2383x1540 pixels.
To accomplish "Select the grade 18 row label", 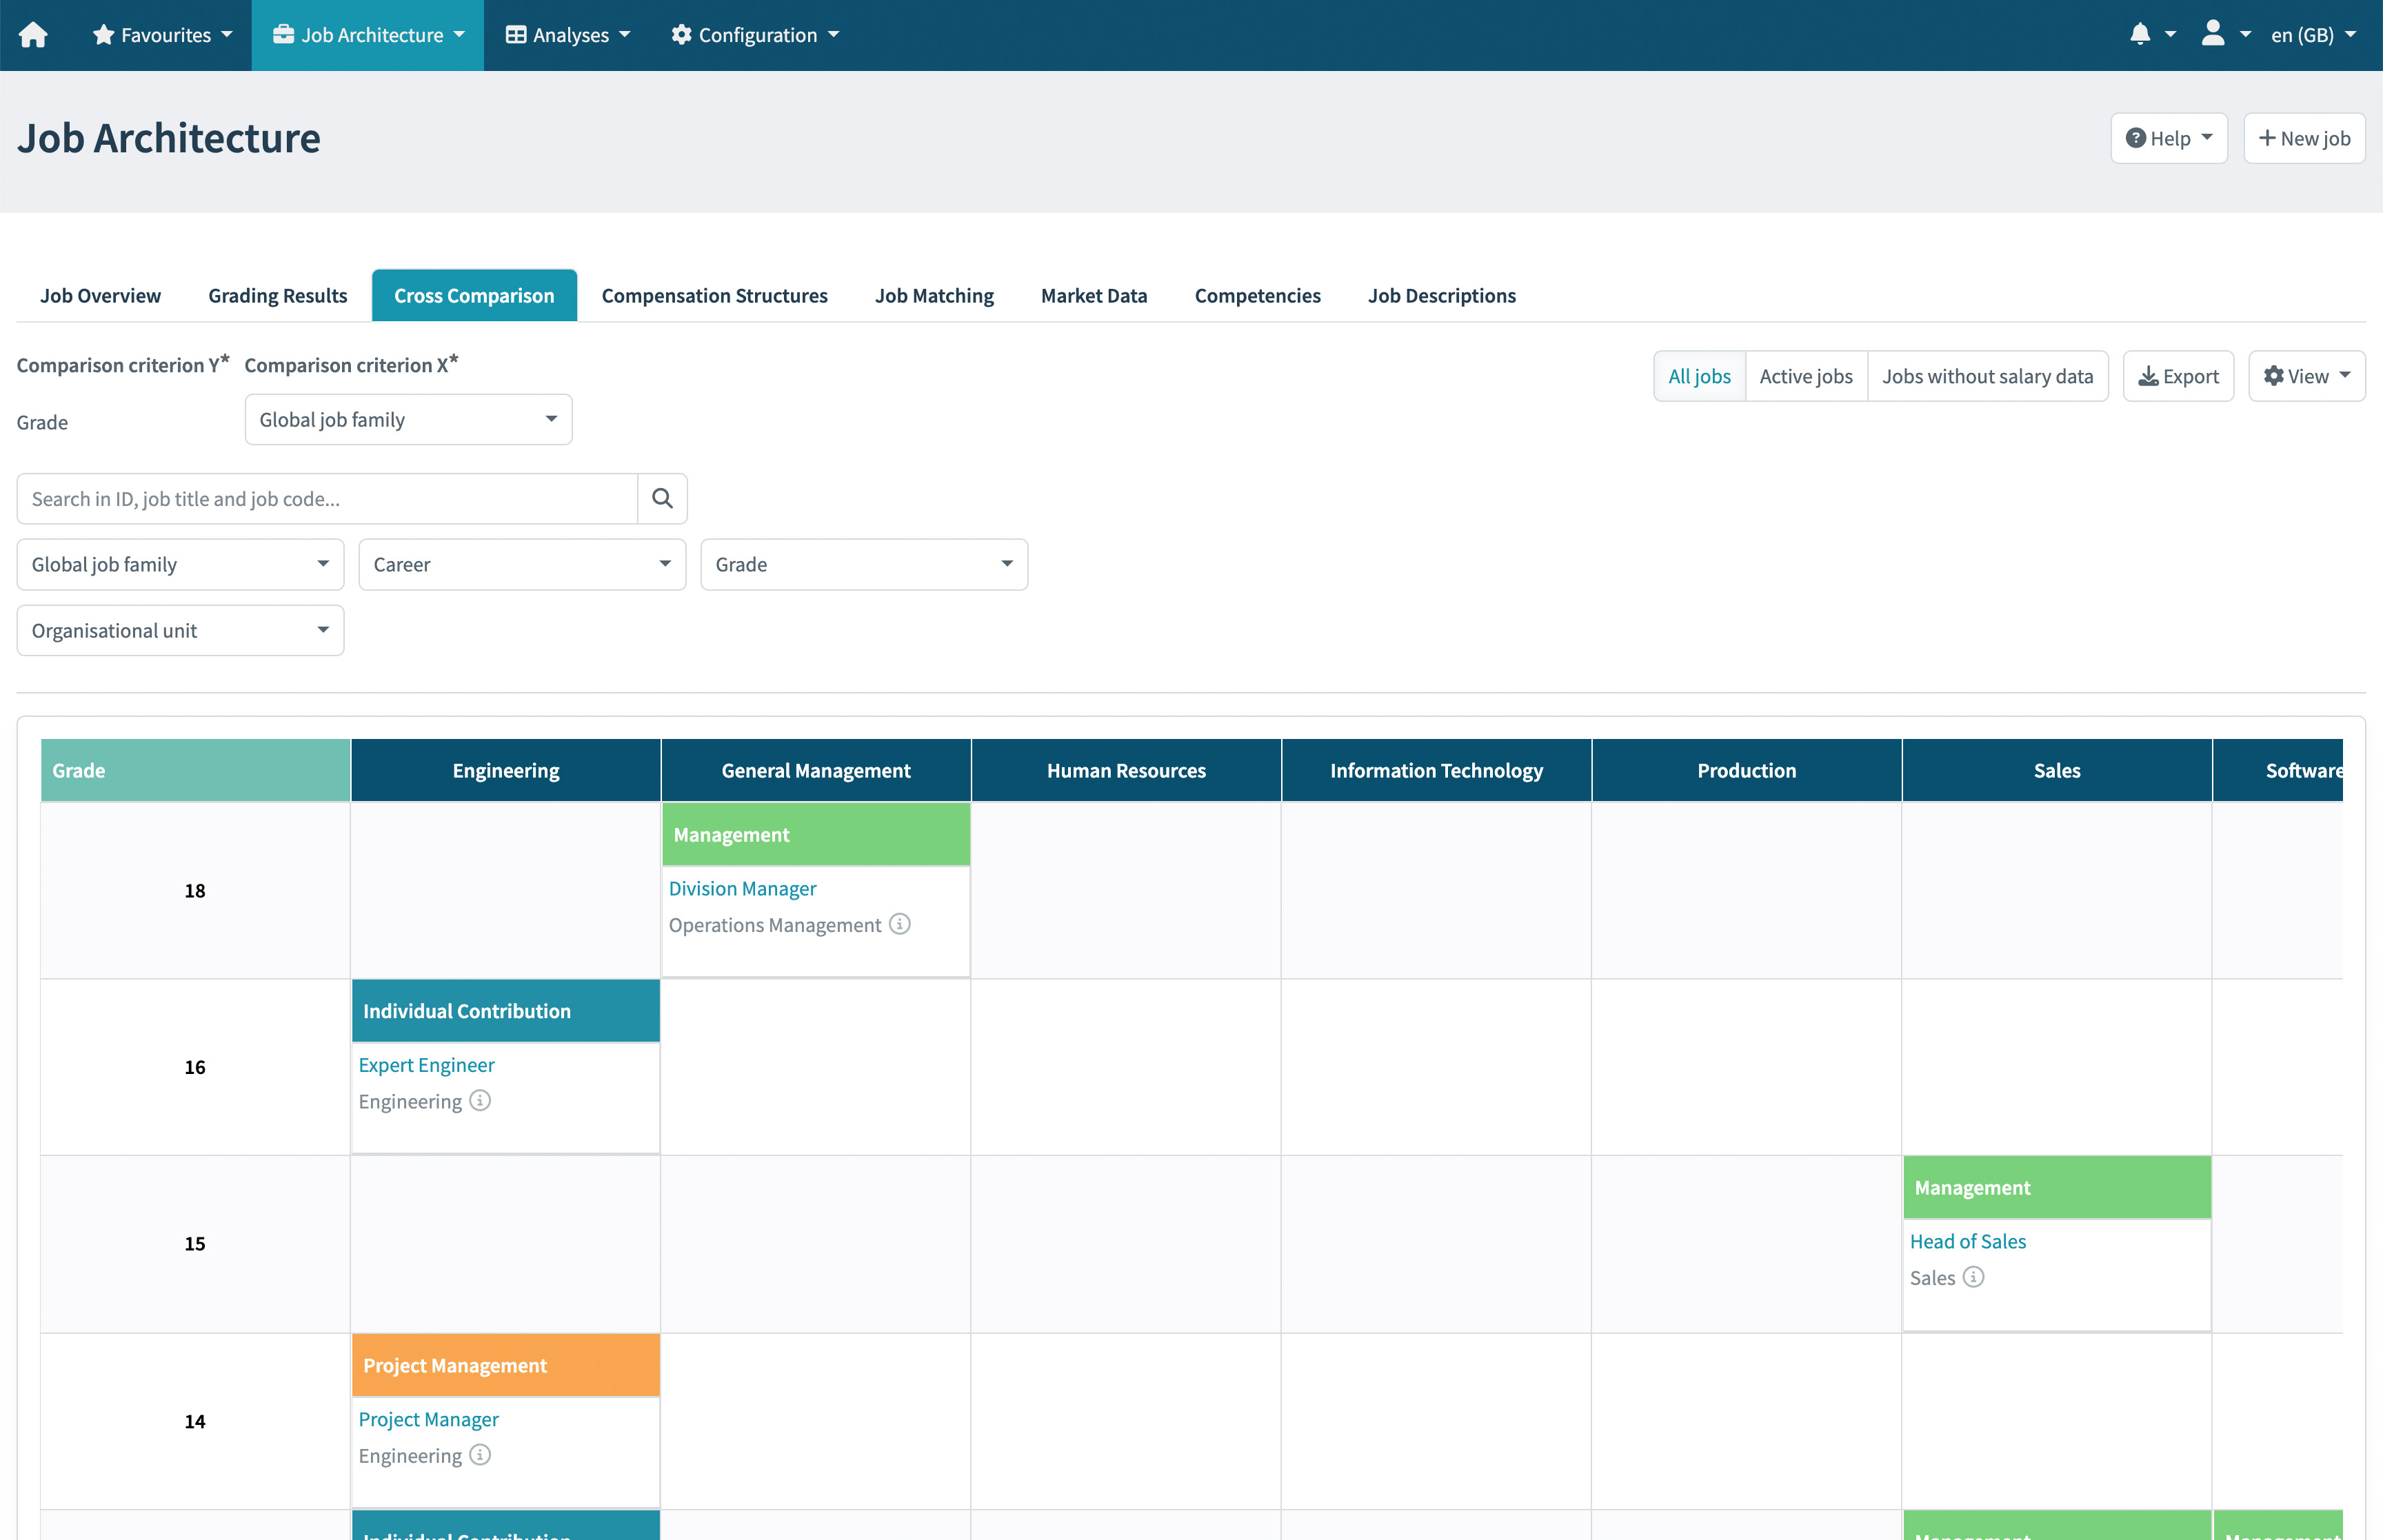I will tap(195, 890).
